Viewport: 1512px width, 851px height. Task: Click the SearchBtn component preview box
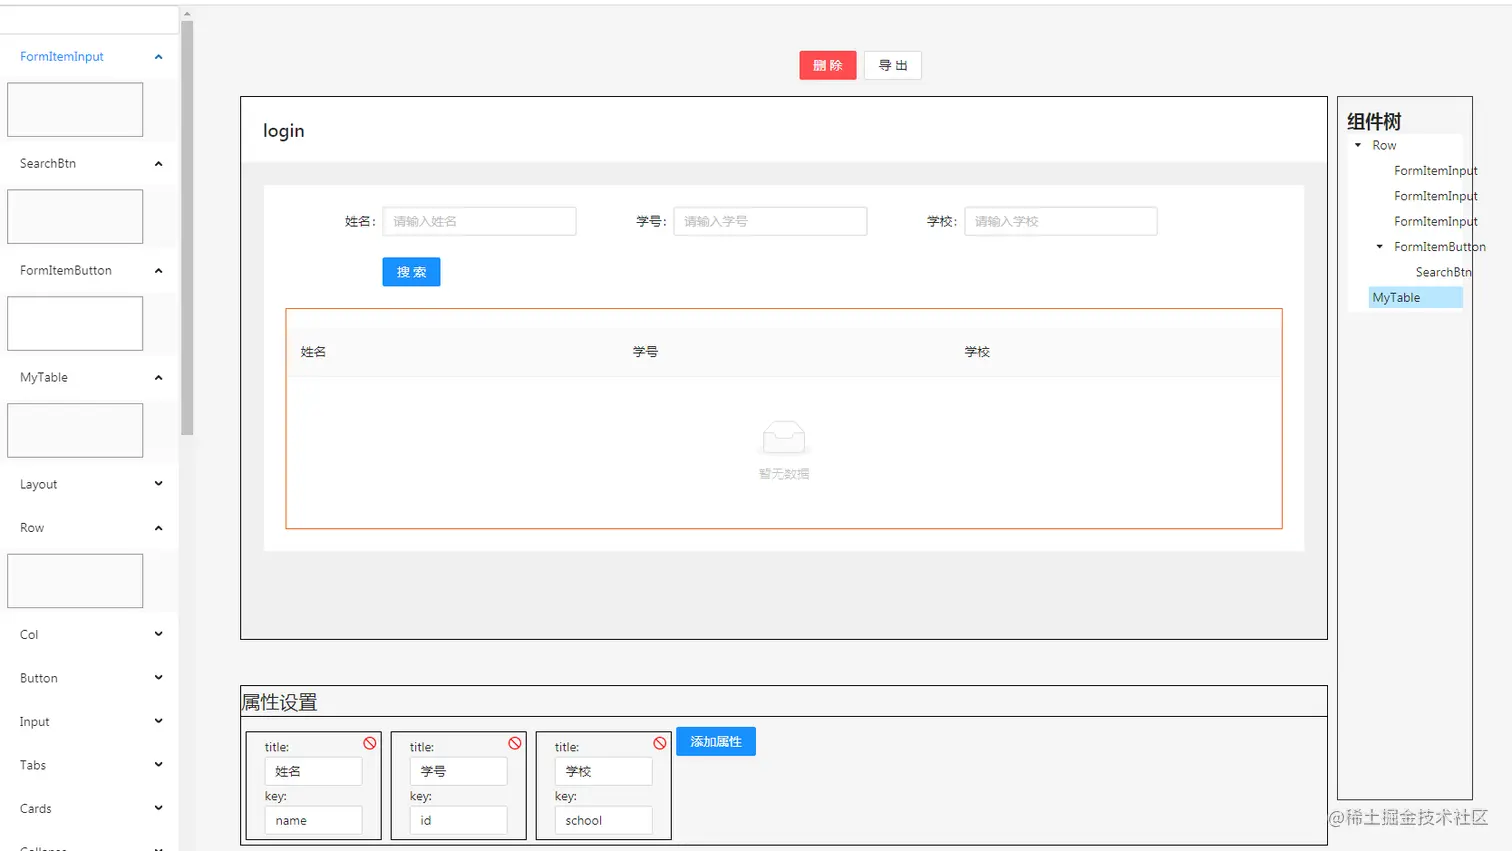[75, 216]
